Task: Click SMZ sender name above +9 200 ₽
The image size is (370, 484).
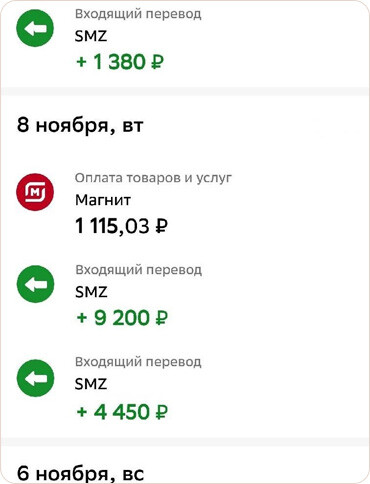Action: (91, 292)
